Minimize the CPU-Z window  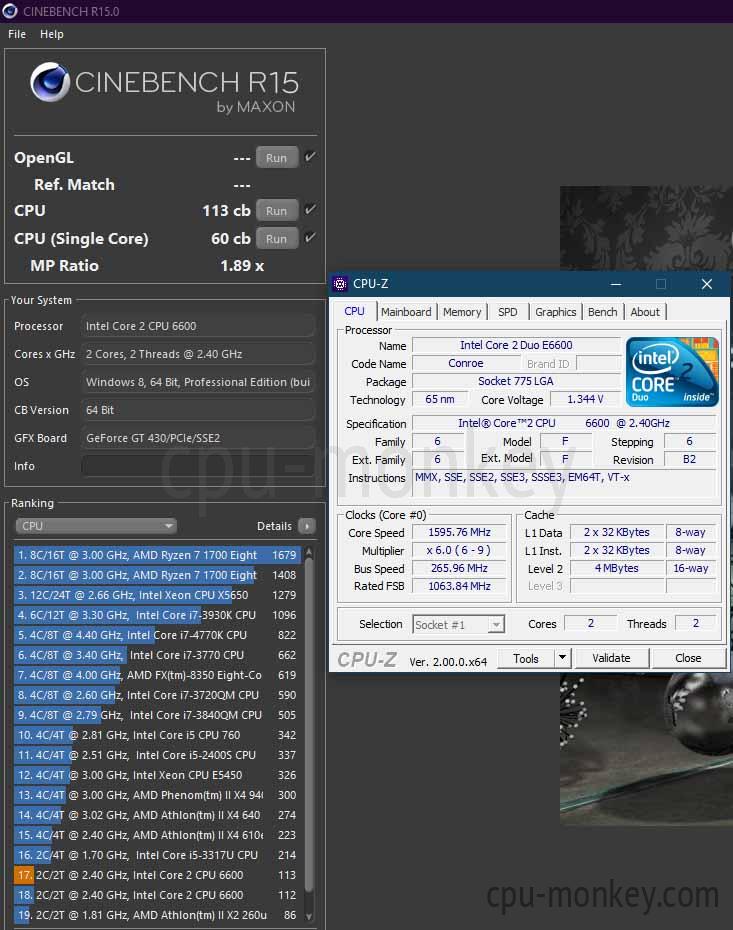(616, 284)
